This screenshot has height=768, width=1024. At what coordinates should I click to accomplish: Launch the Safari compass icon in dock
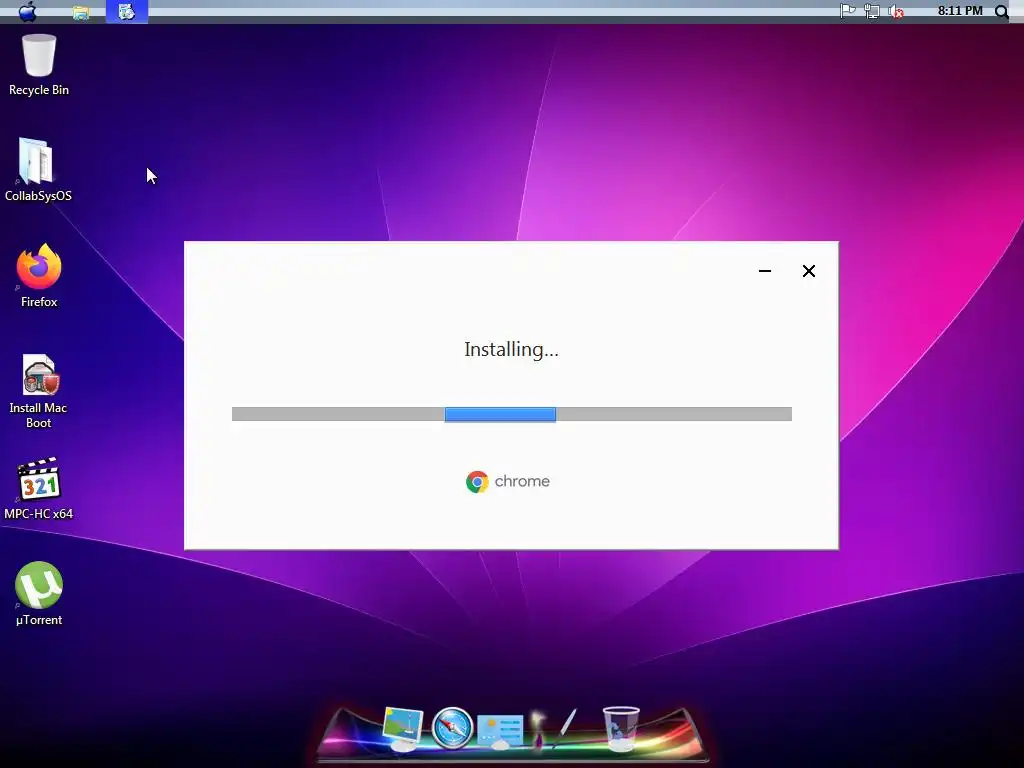pos(452,728)
